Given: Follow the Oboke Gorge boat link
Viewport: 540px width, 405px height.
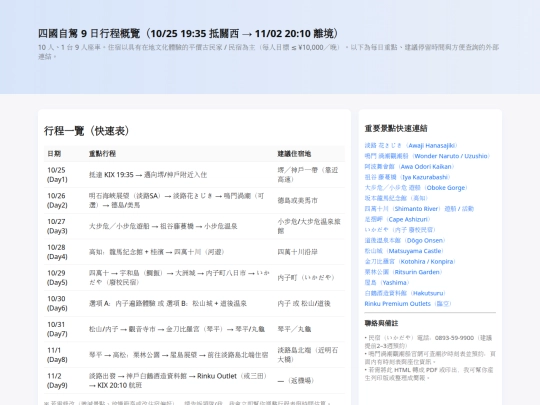Looking at the screenshot, I should [416, 188].
